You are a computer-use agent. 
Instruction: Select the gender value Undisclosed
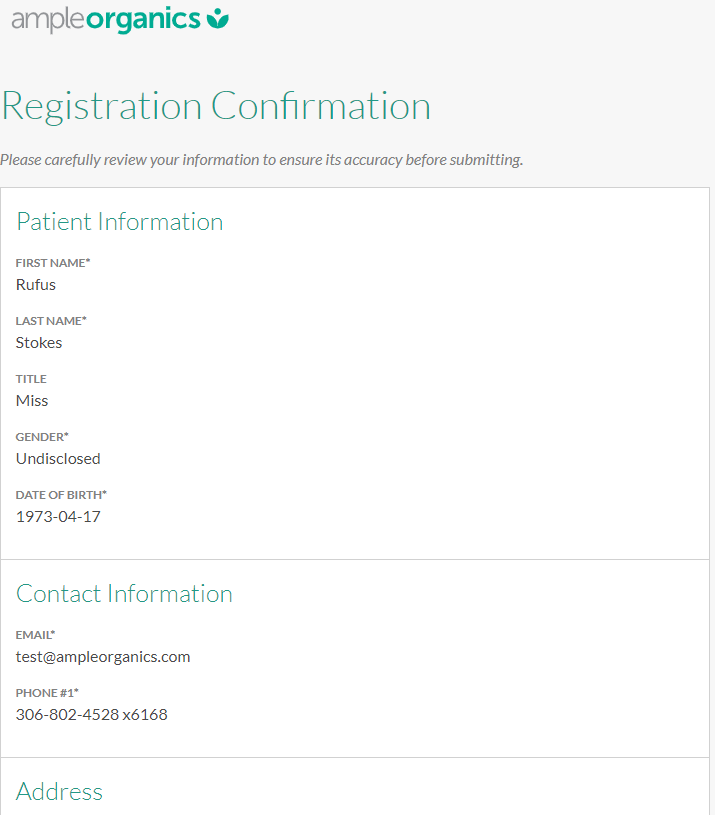click(58, 459)
